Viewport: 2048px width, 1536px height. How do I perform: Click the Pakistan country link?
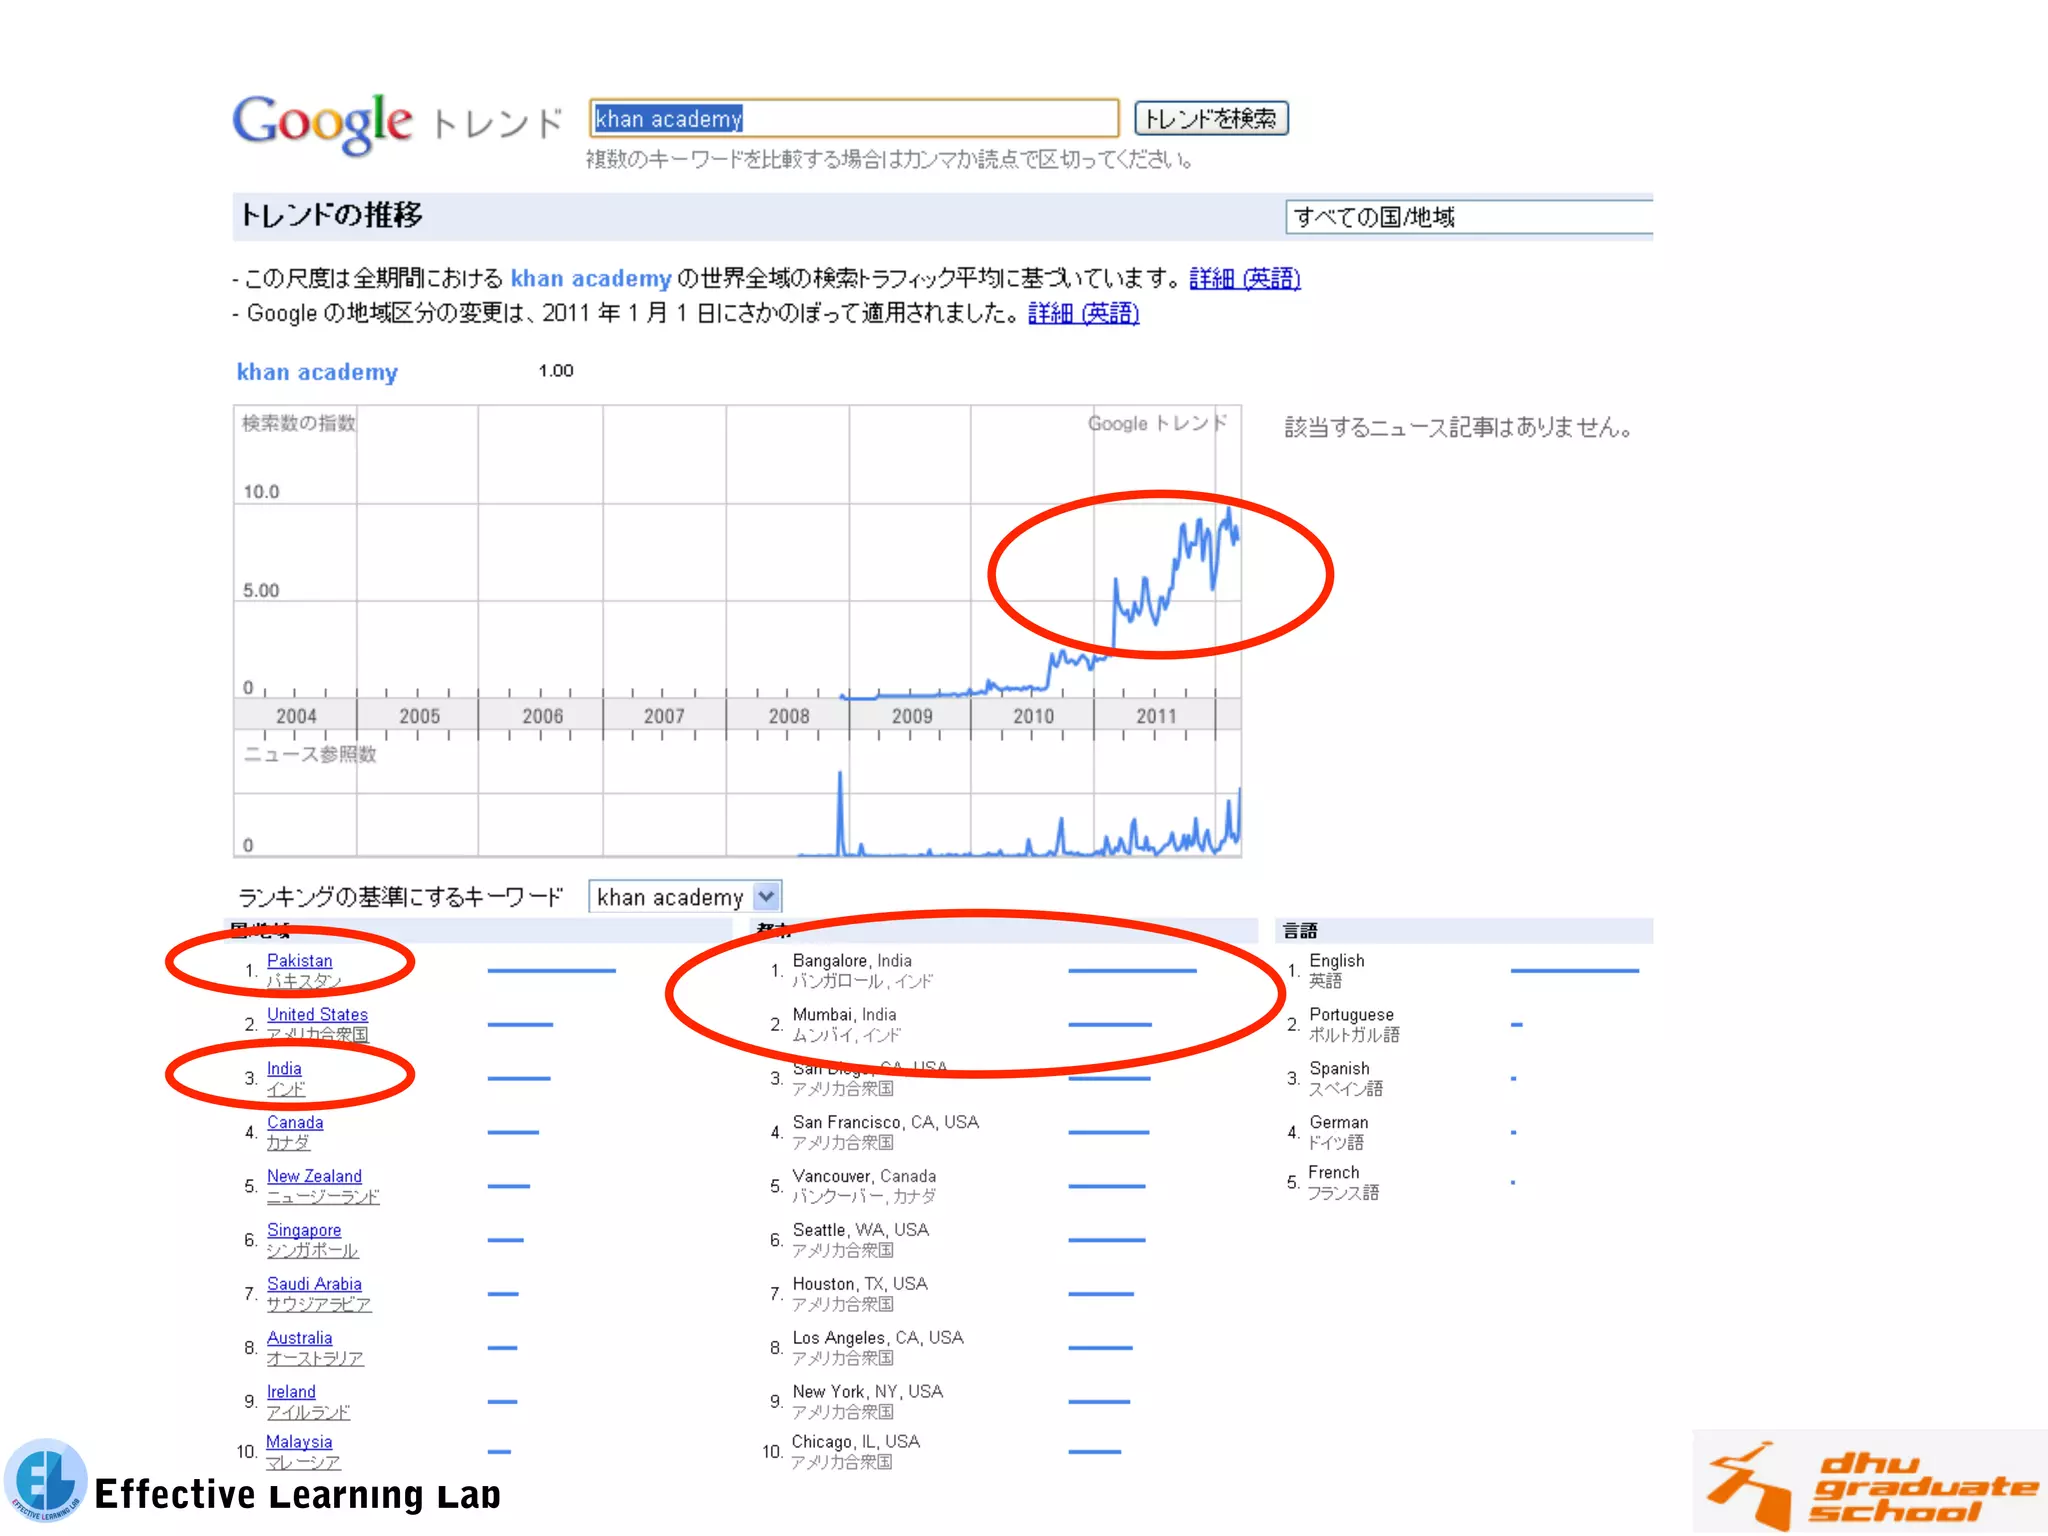(299, 961)
